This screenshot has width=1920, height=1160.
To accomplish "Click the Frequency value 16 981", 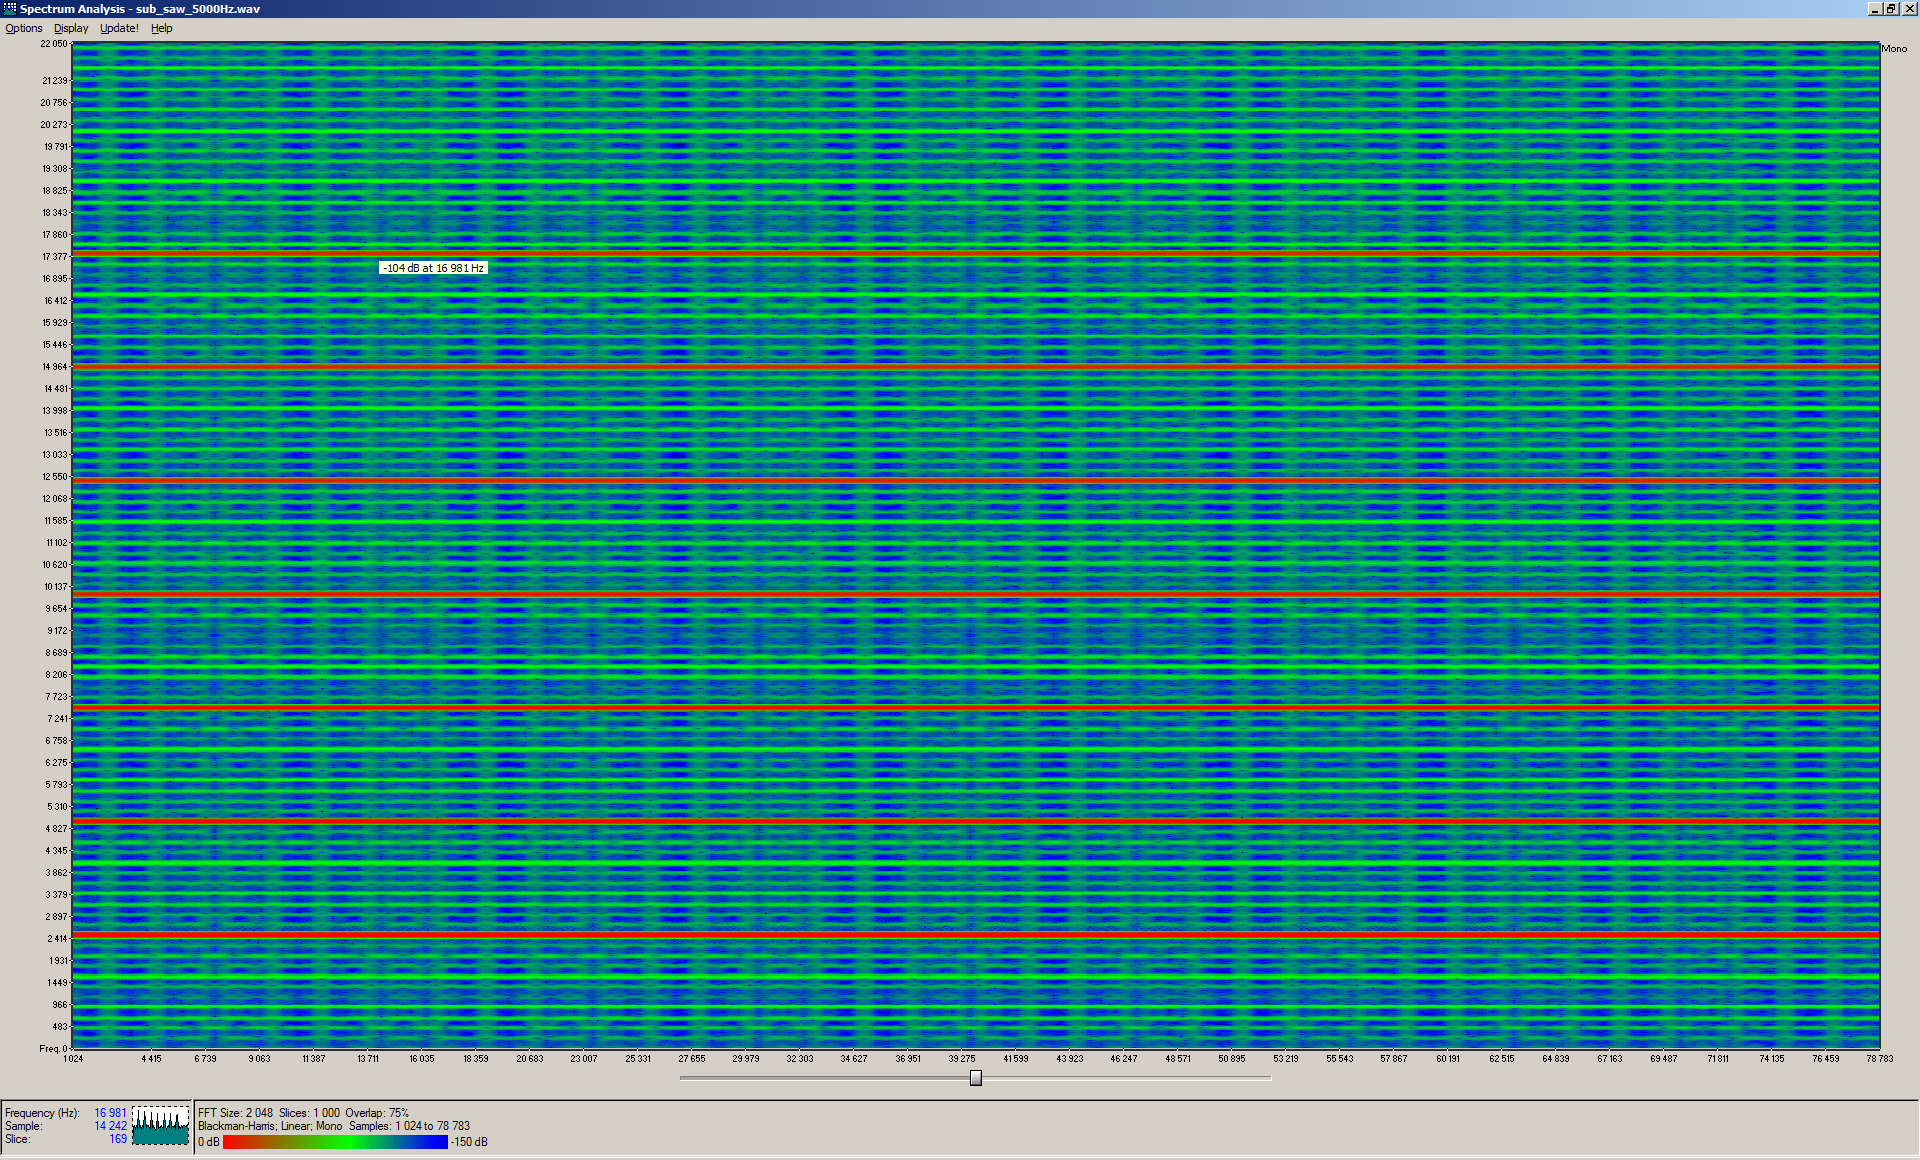I will 110,1113.
